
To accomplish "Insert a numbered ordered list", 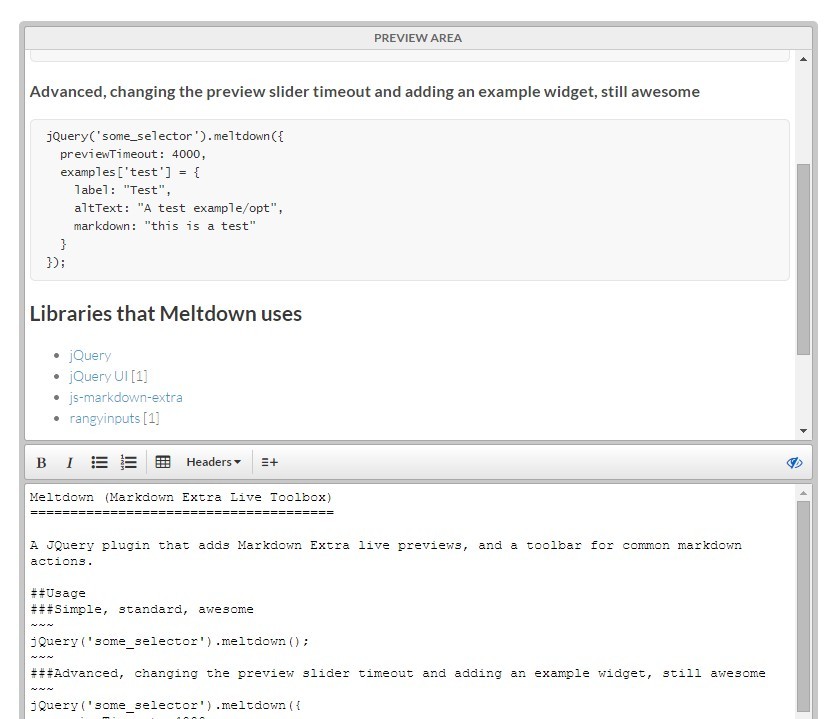I will tap(128, 462).
